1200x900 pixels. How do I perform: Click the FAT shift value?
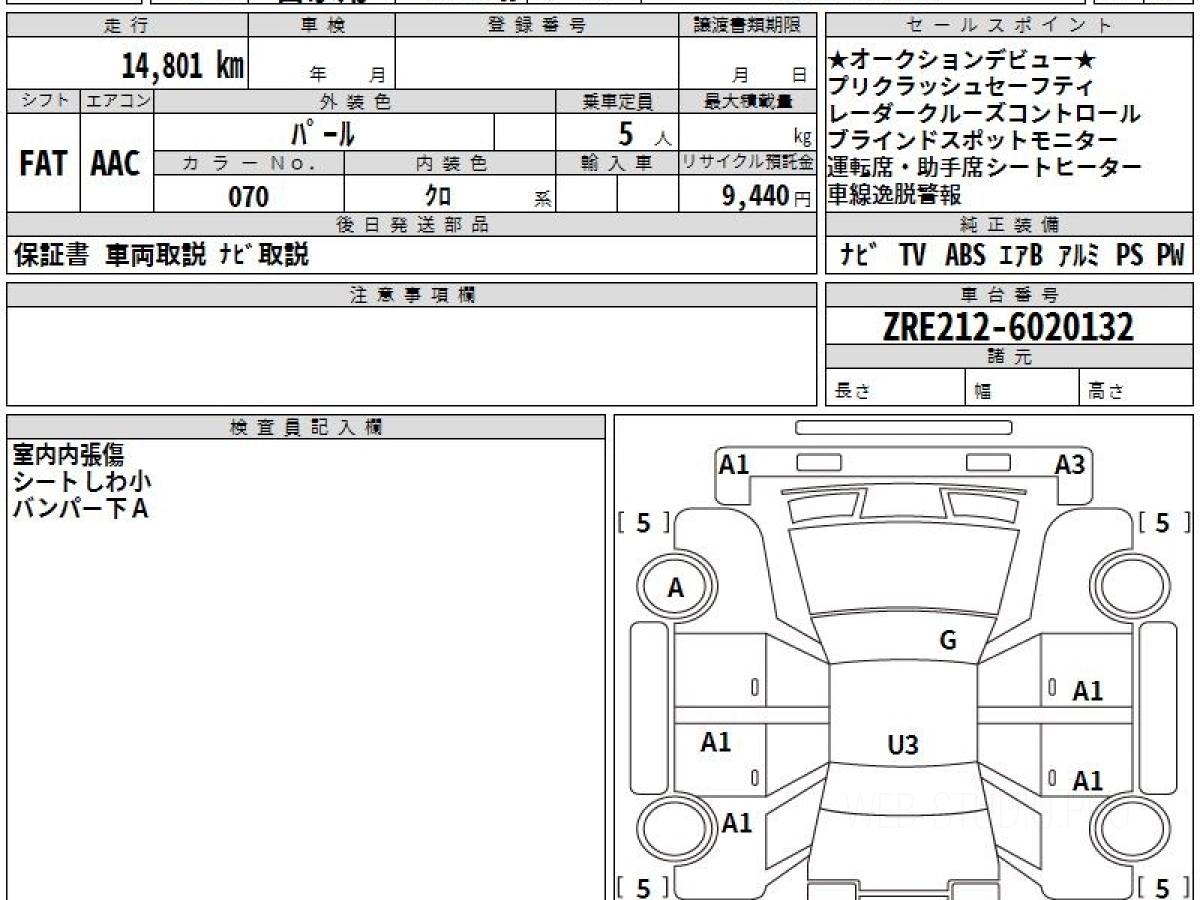pos(43,164)
